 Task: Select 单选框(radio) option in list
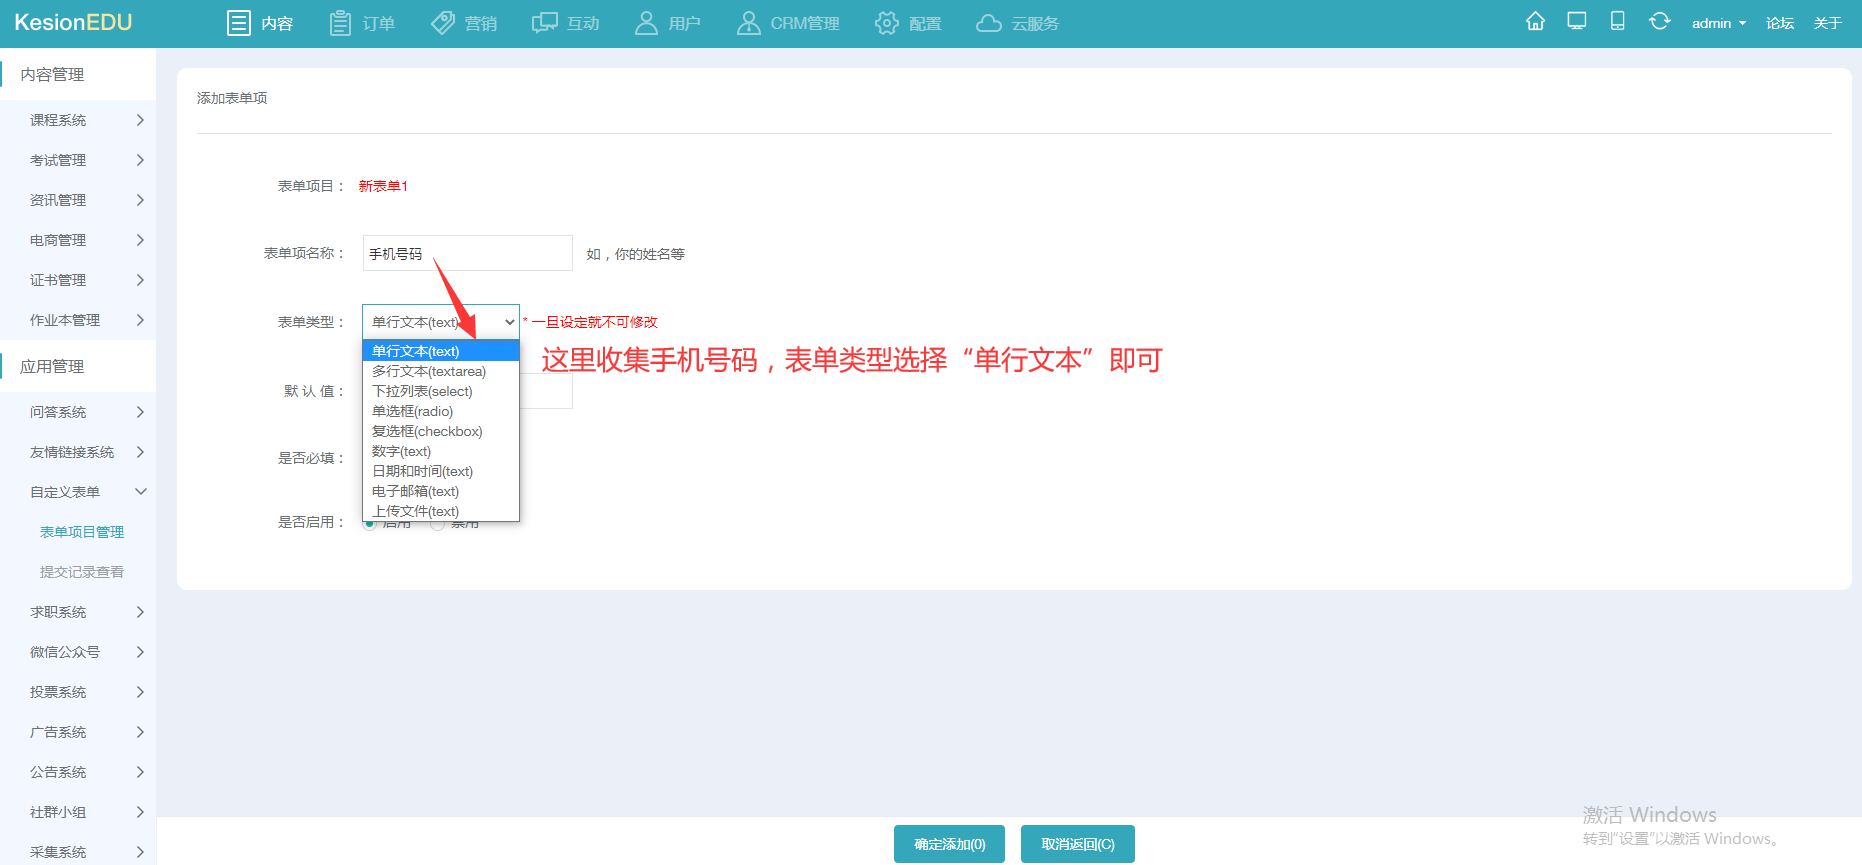[412, 411]
